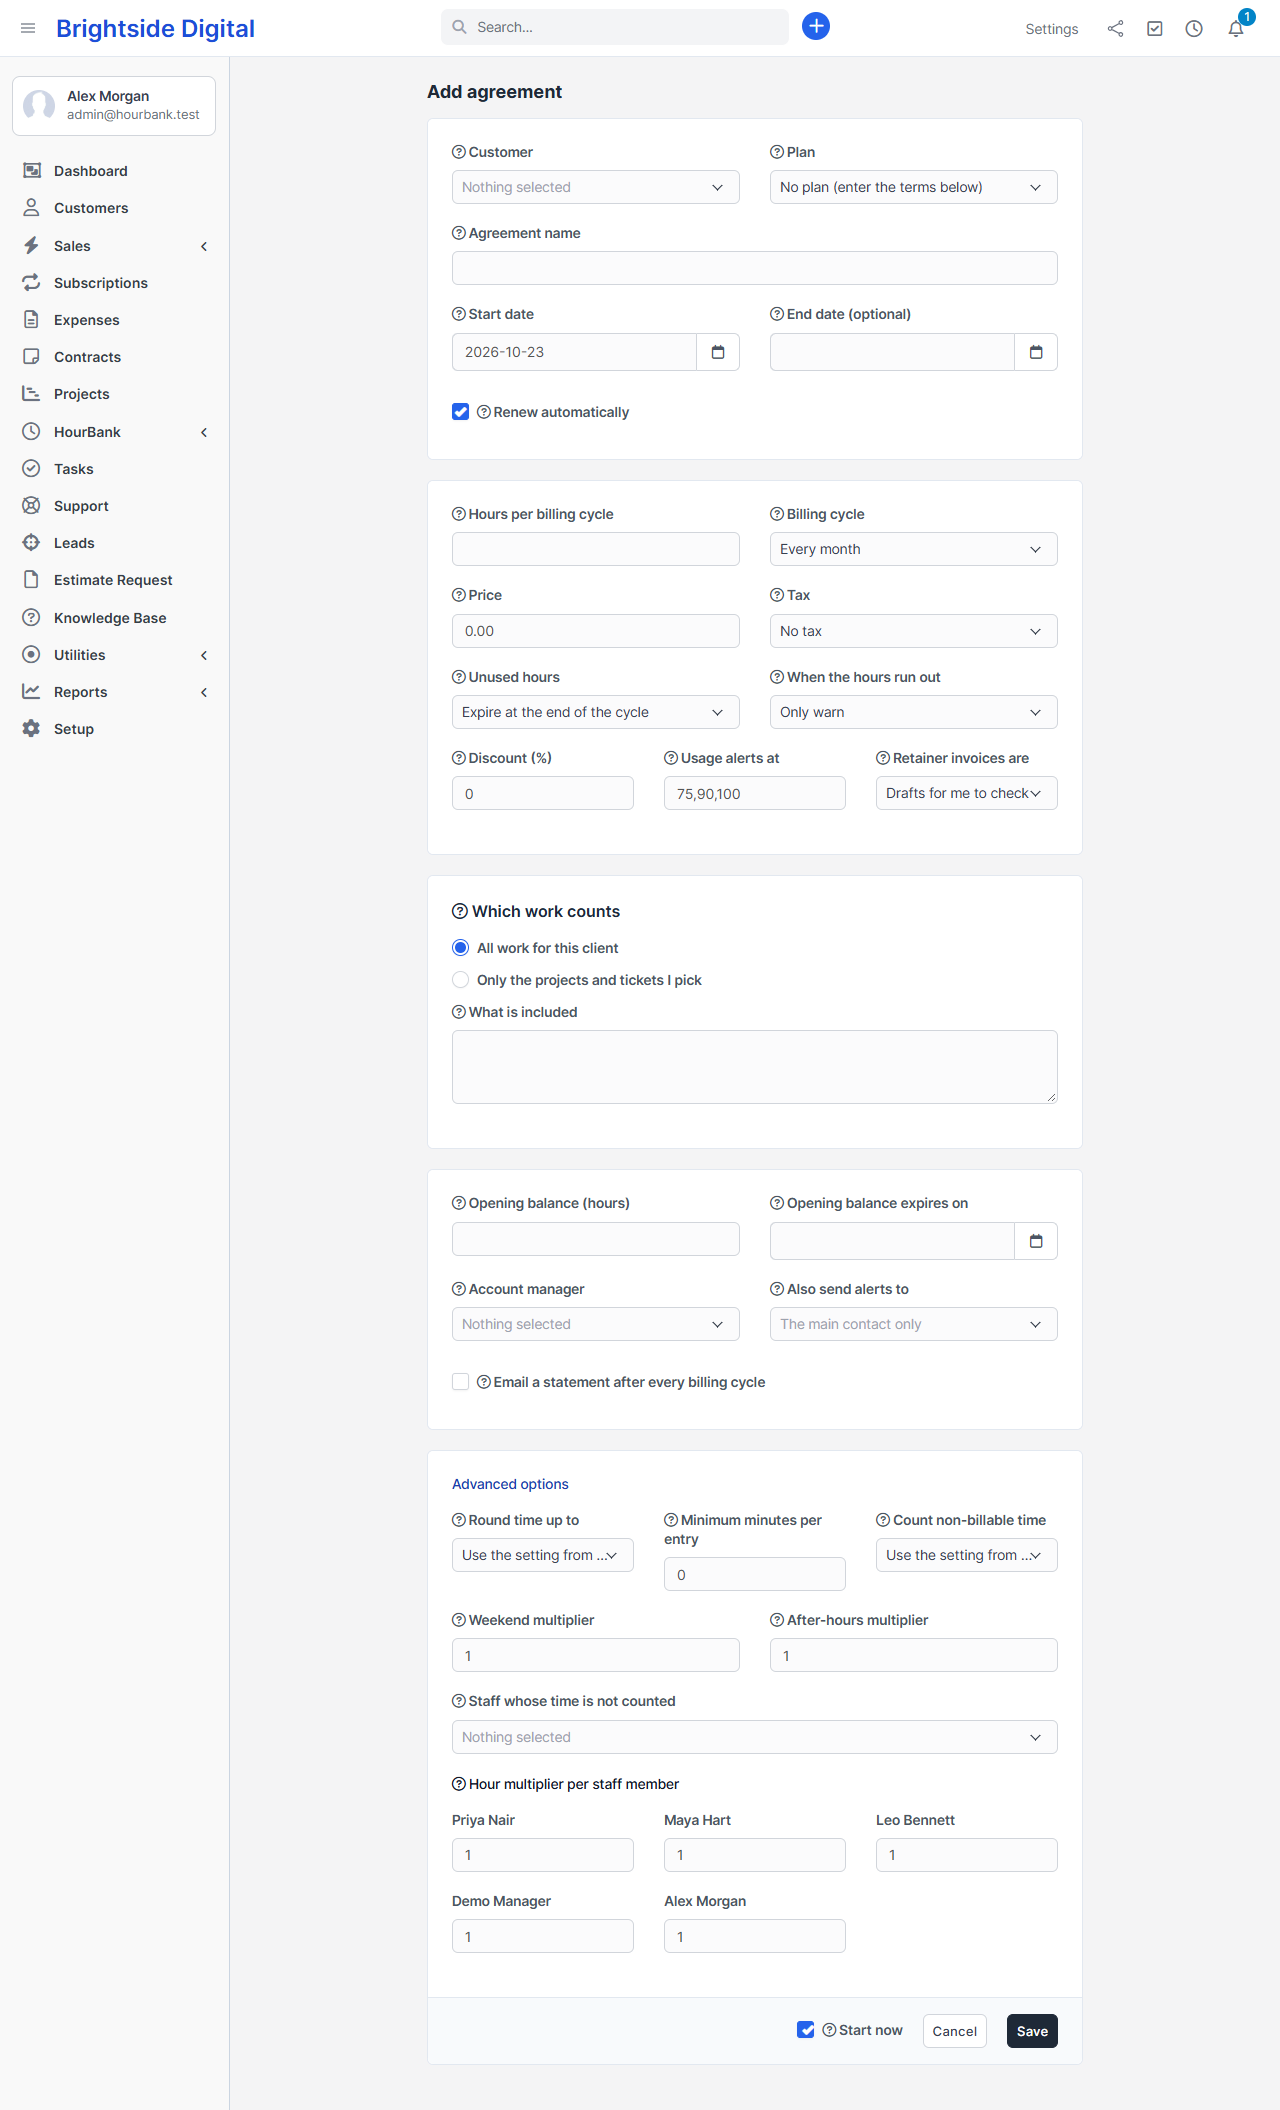Viewport: 1280px width, 2110px height.
Task: Open the notifications bell
Action: 1236,29
